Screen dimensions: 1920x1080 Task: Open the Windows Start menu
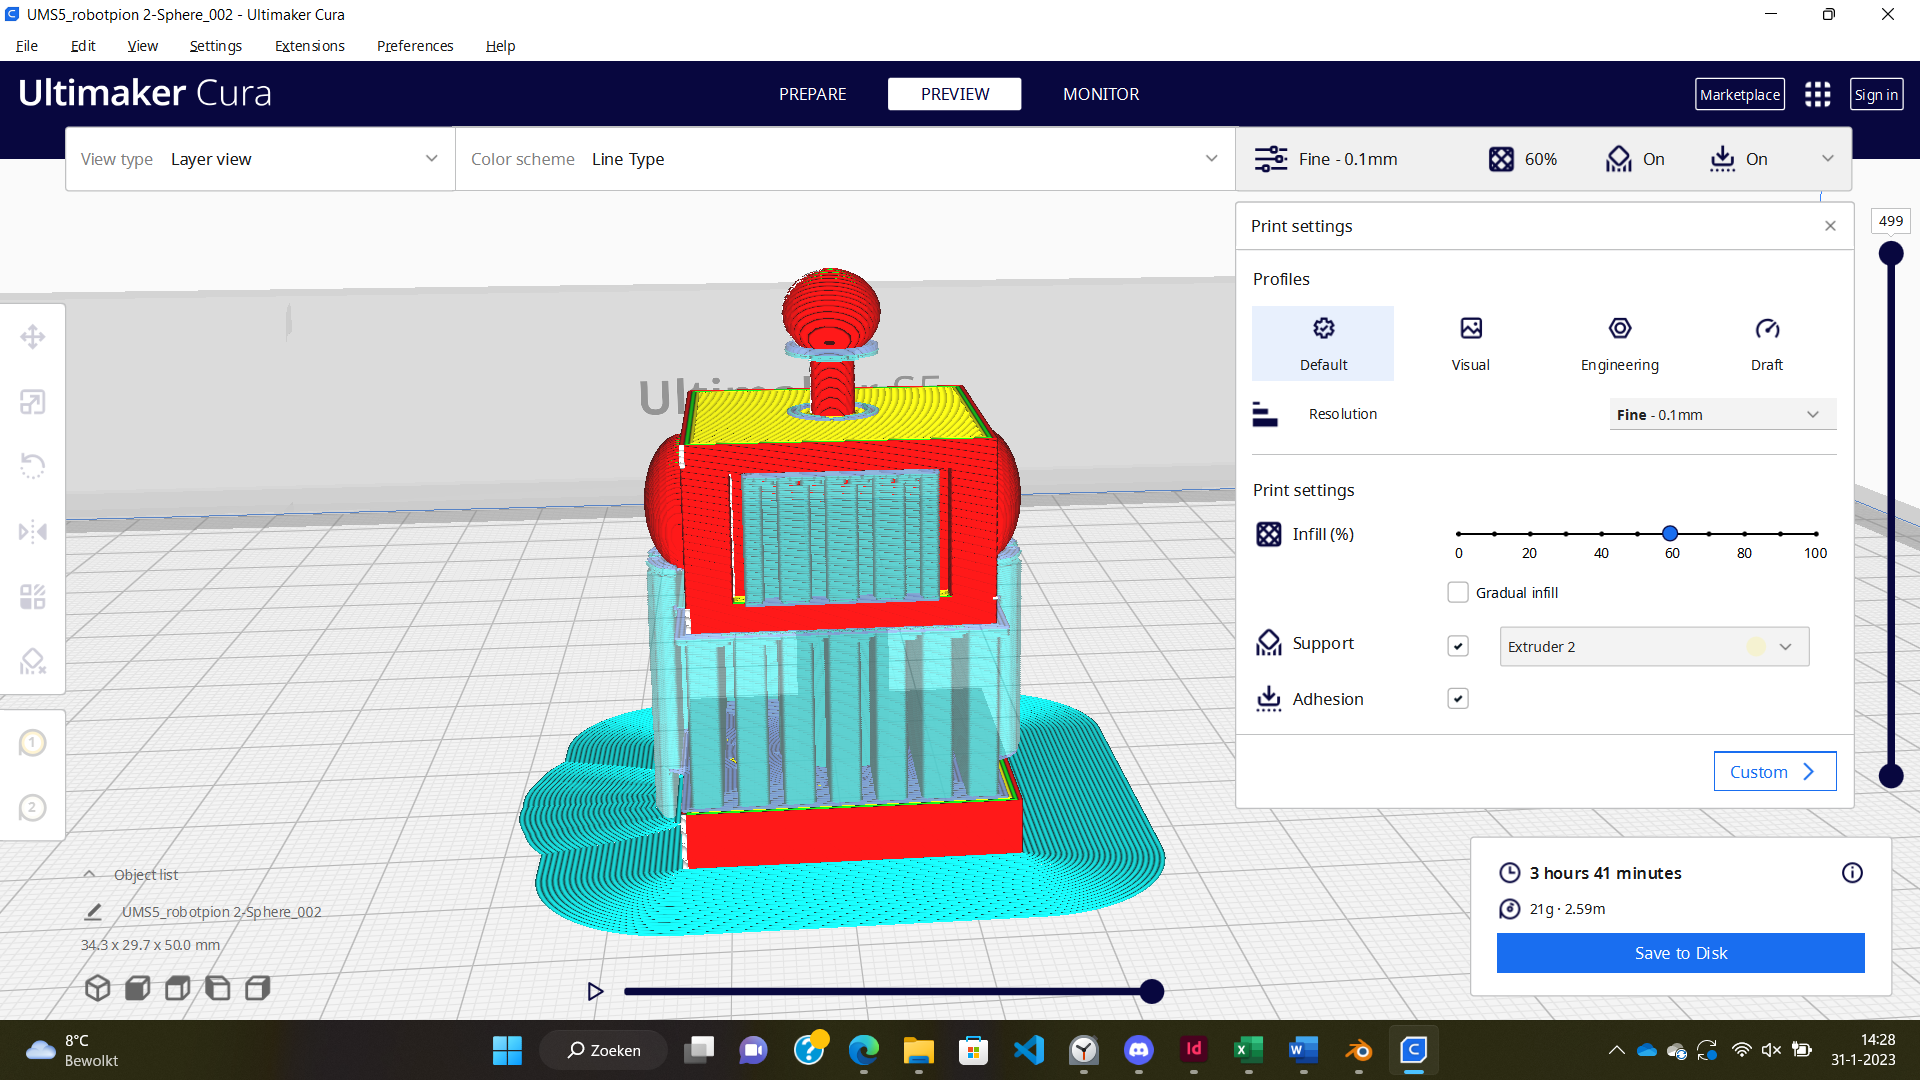pos(507,1050)
